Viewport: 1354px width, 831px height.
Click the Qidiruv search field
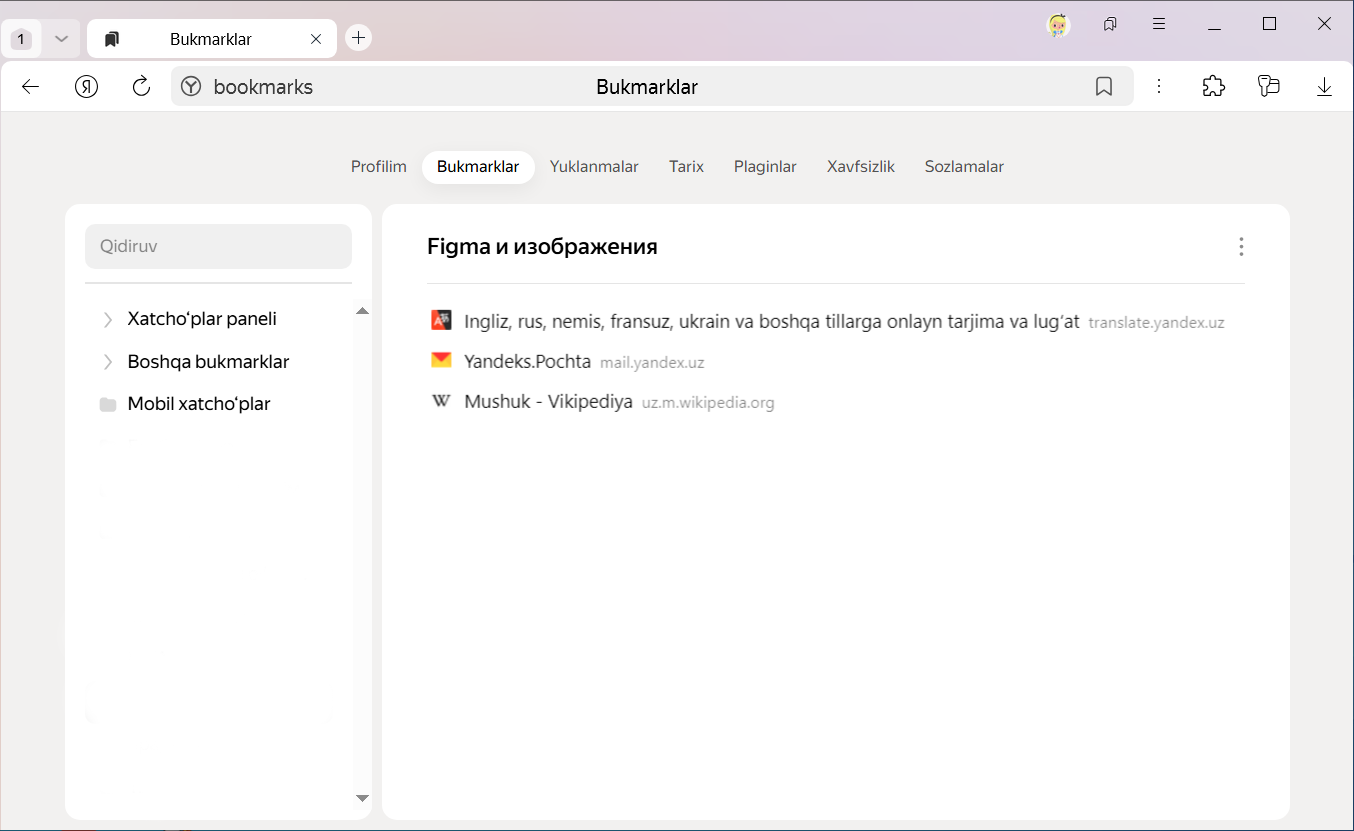pyautogui.click(x=218, y=246)
